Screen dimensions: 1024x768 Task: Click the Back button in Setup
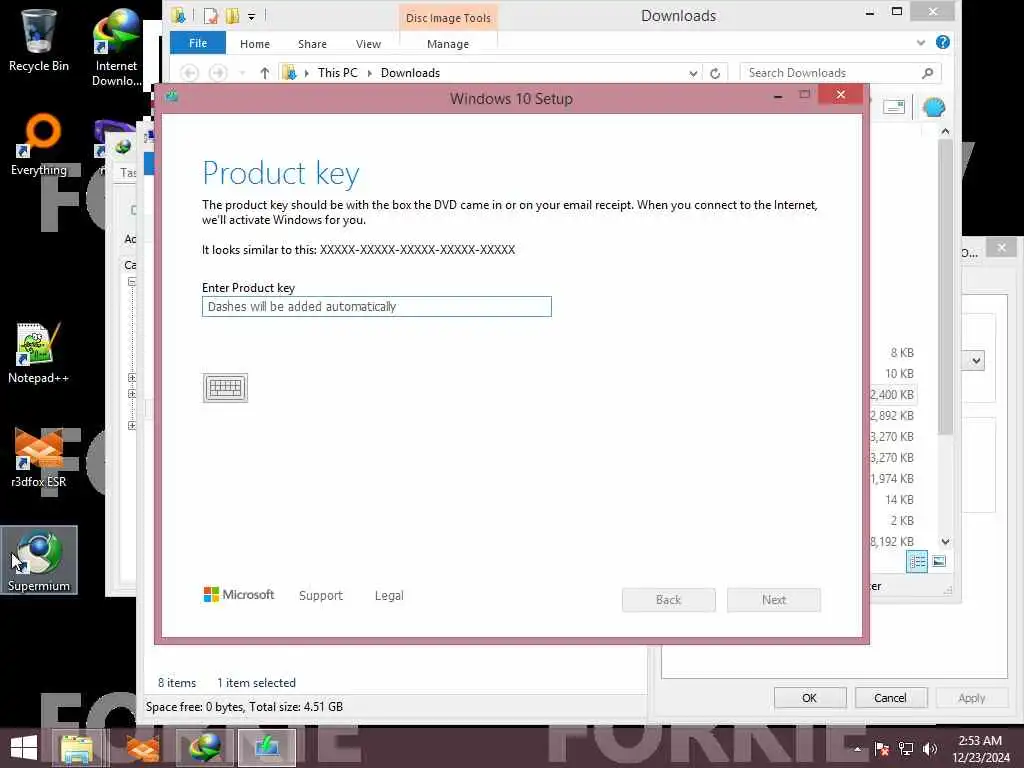(x=669, y=600)
